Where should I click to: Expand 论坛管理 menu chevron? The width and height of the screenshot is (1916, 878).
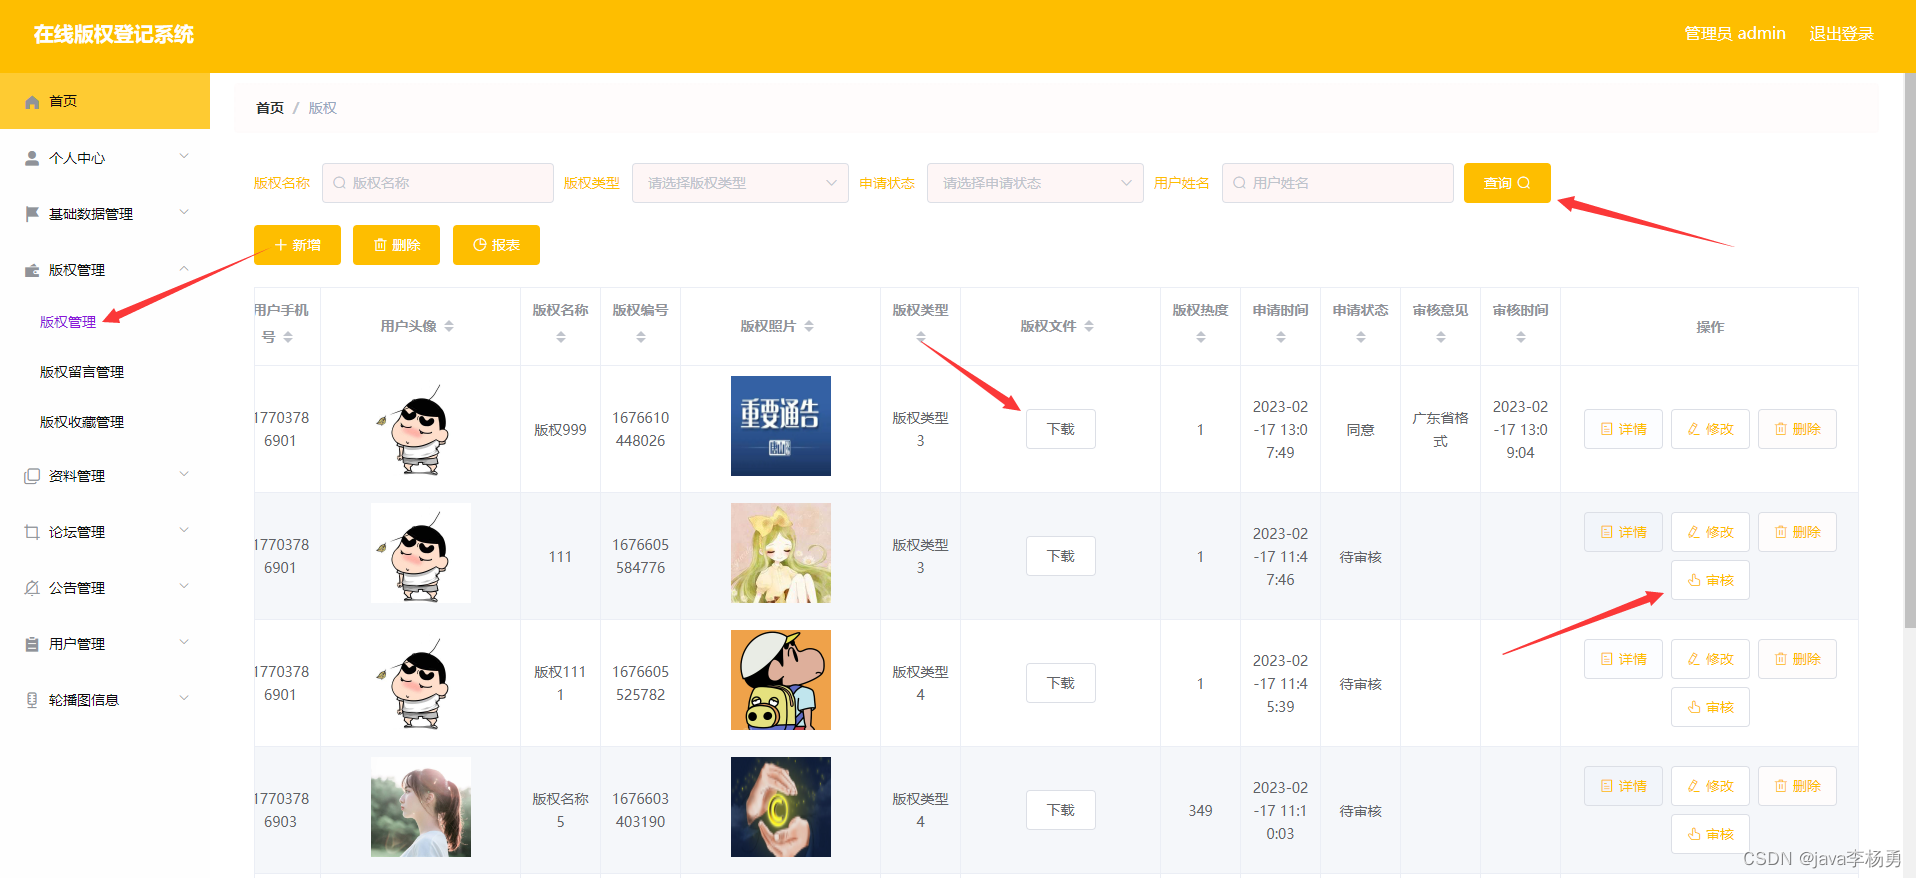[184, 531]
